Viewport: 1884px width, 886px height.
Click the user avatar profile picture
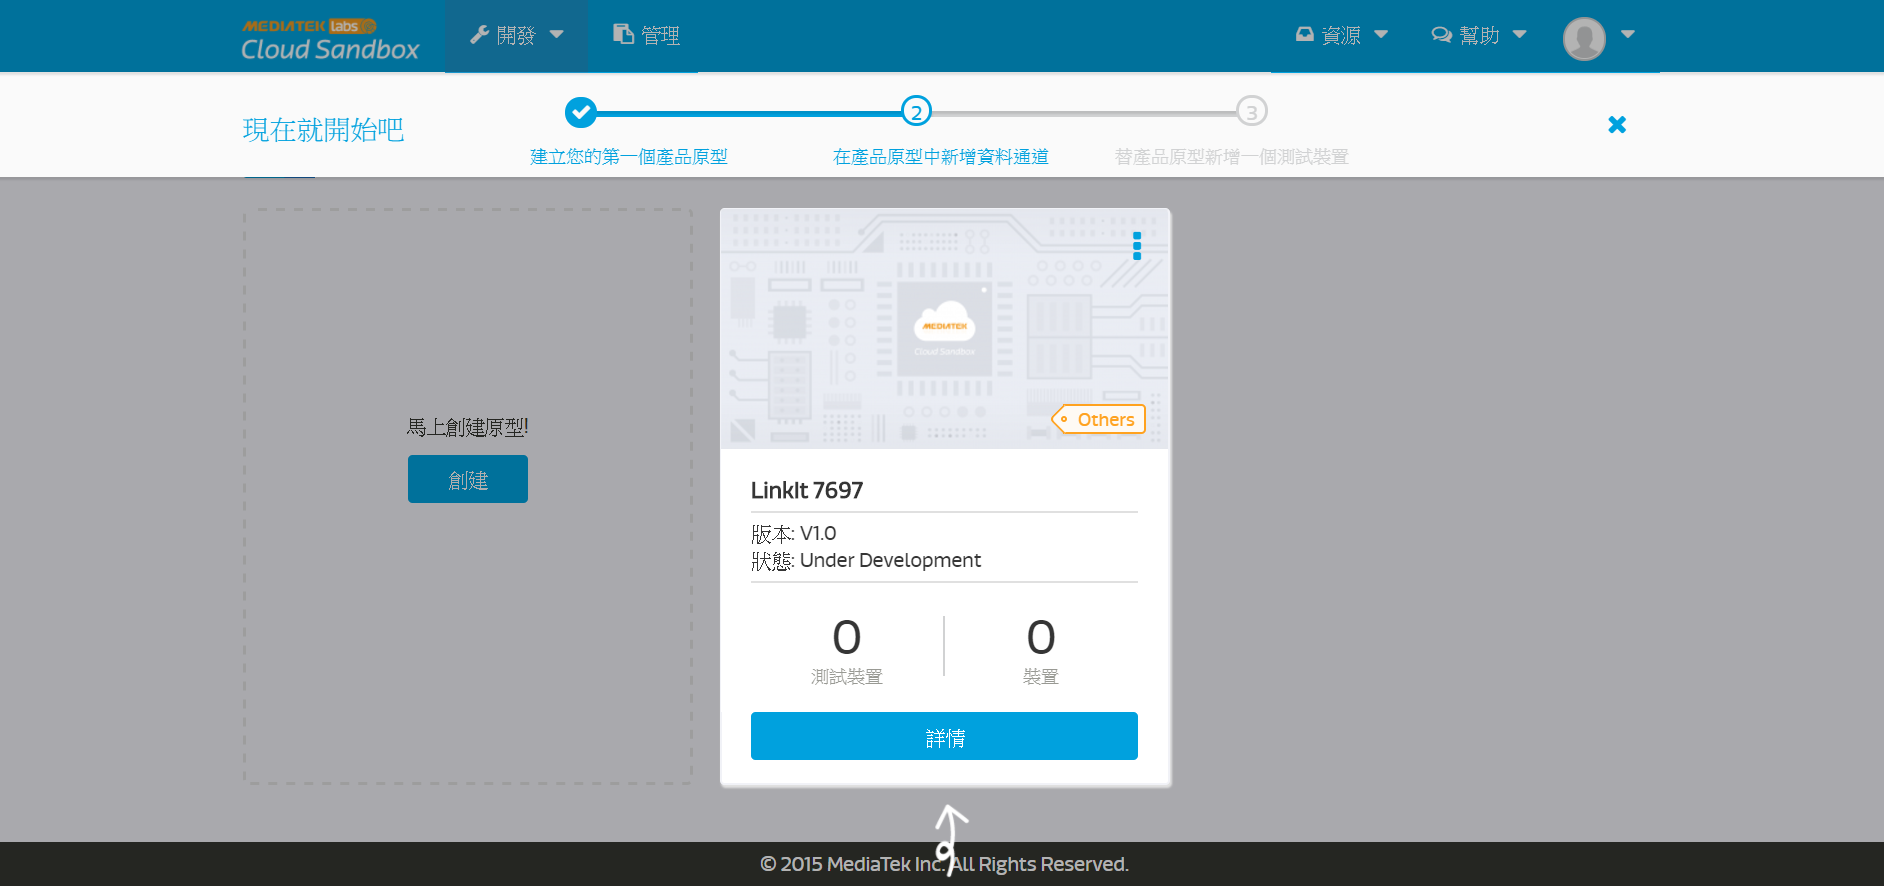1584,39
